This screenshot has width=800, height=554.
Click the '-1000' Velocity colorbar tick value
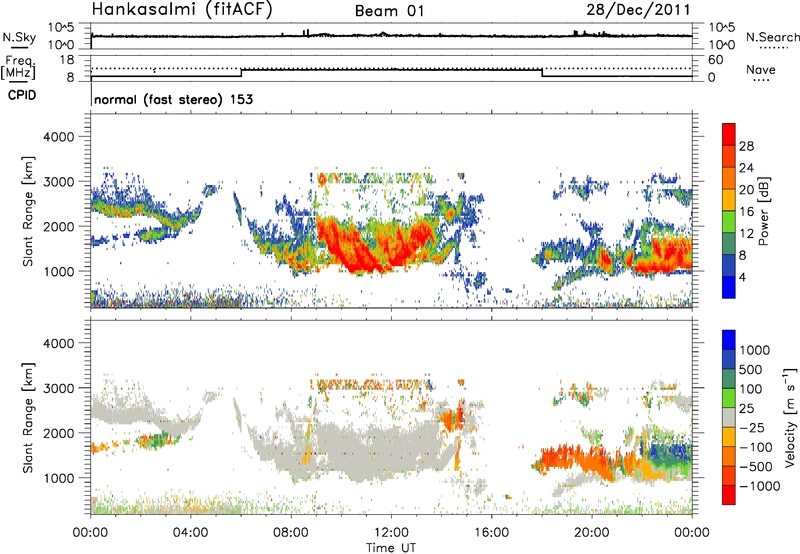[759, 486]
